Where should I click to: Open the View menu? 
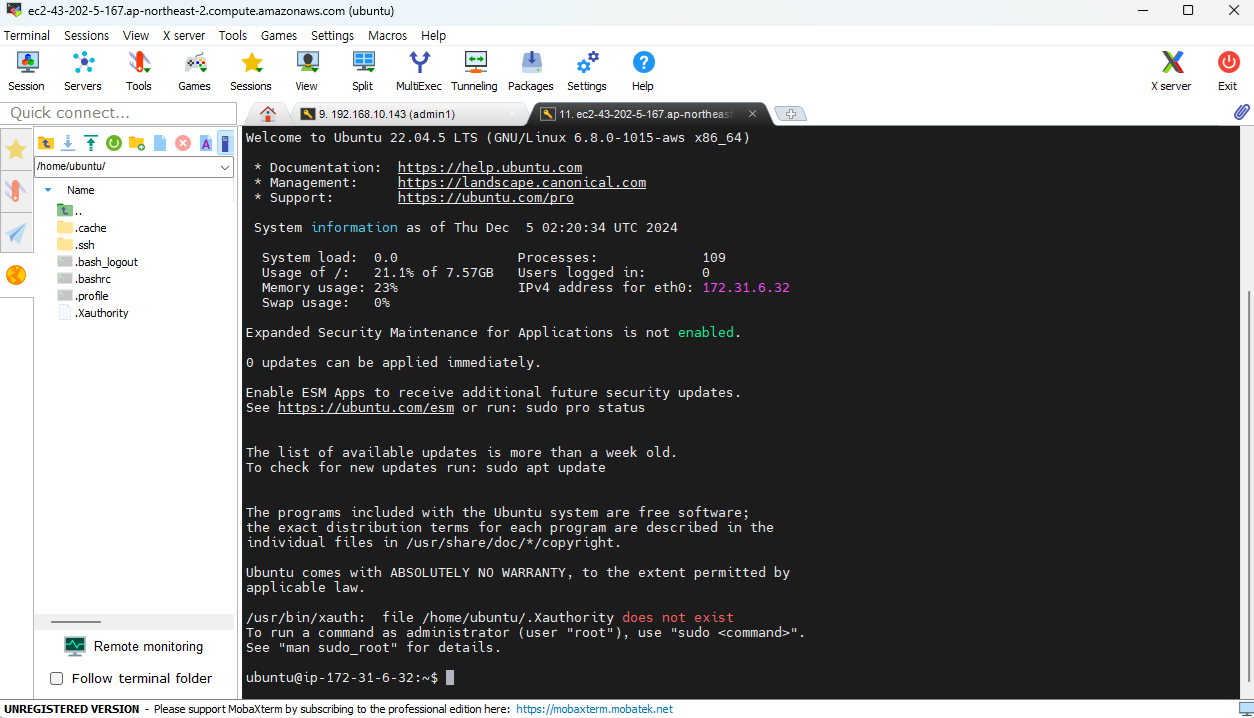point(136,35)
